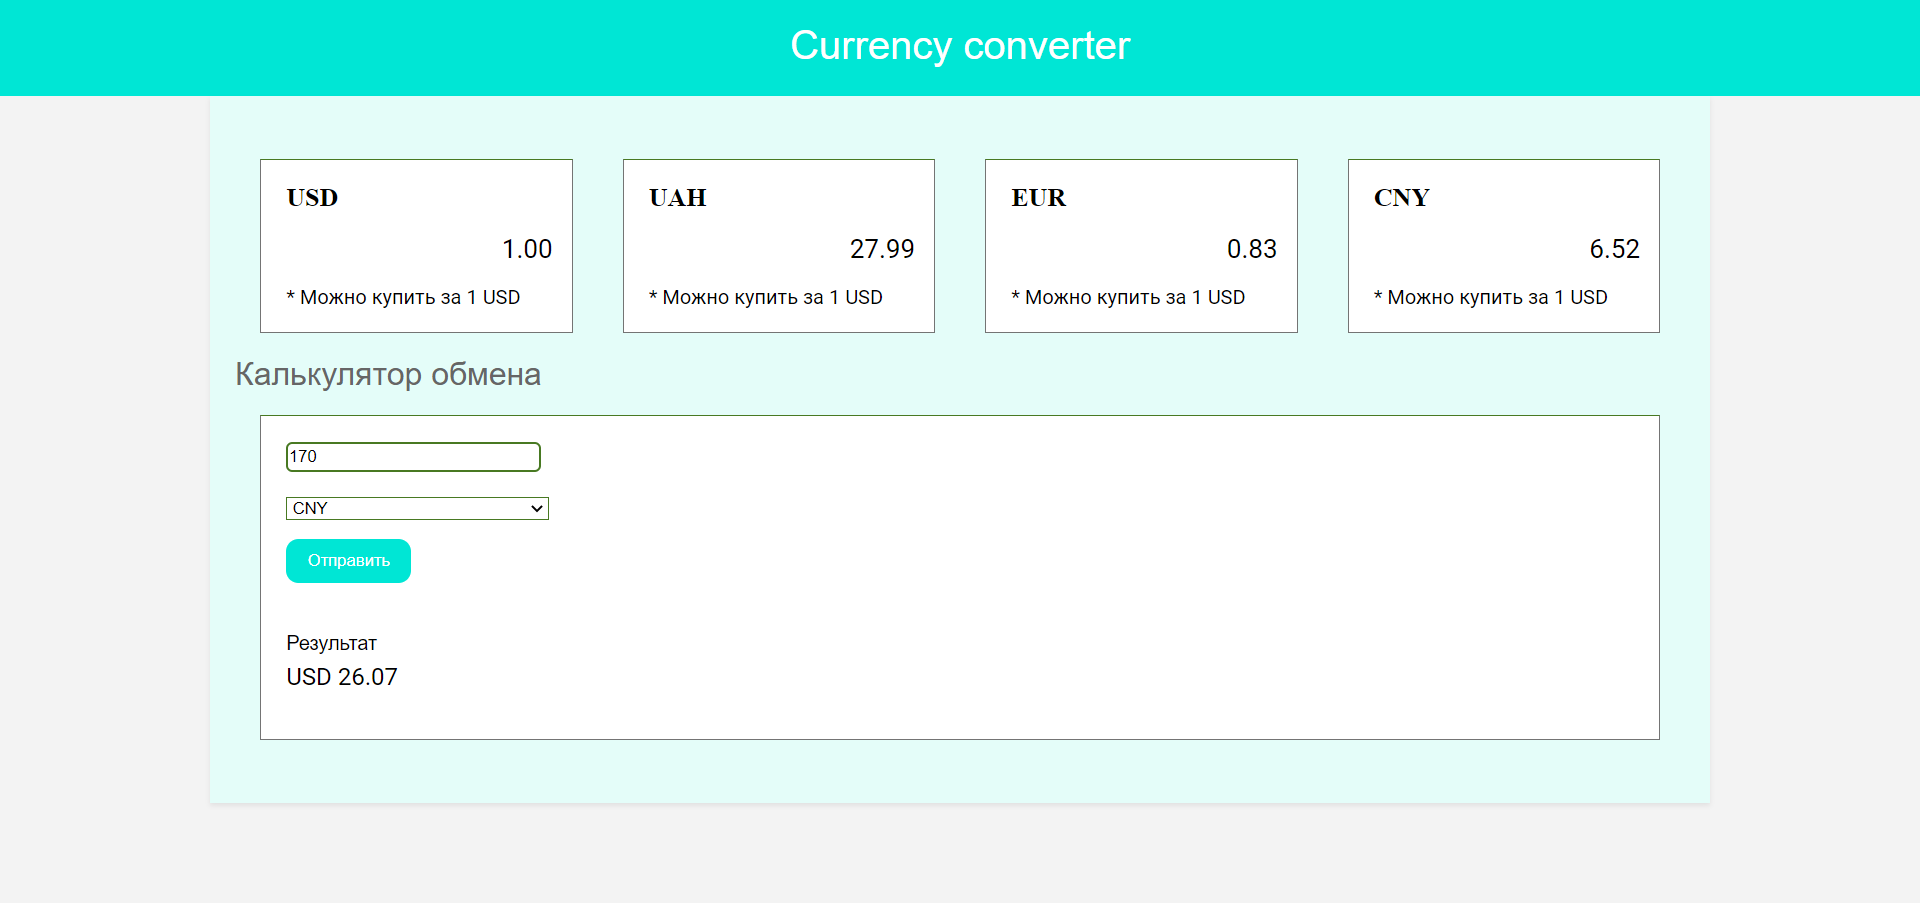Screen dimensions: 1920x903
Task: Select the CNY rate card
Action: click(x=1504, y=246)
